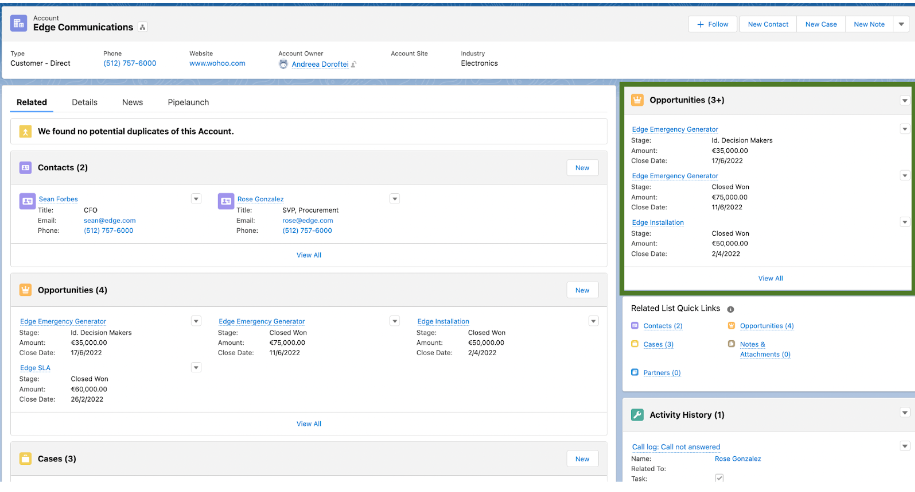
Task: Click New Note button
Action: click(x=869, y=25)
